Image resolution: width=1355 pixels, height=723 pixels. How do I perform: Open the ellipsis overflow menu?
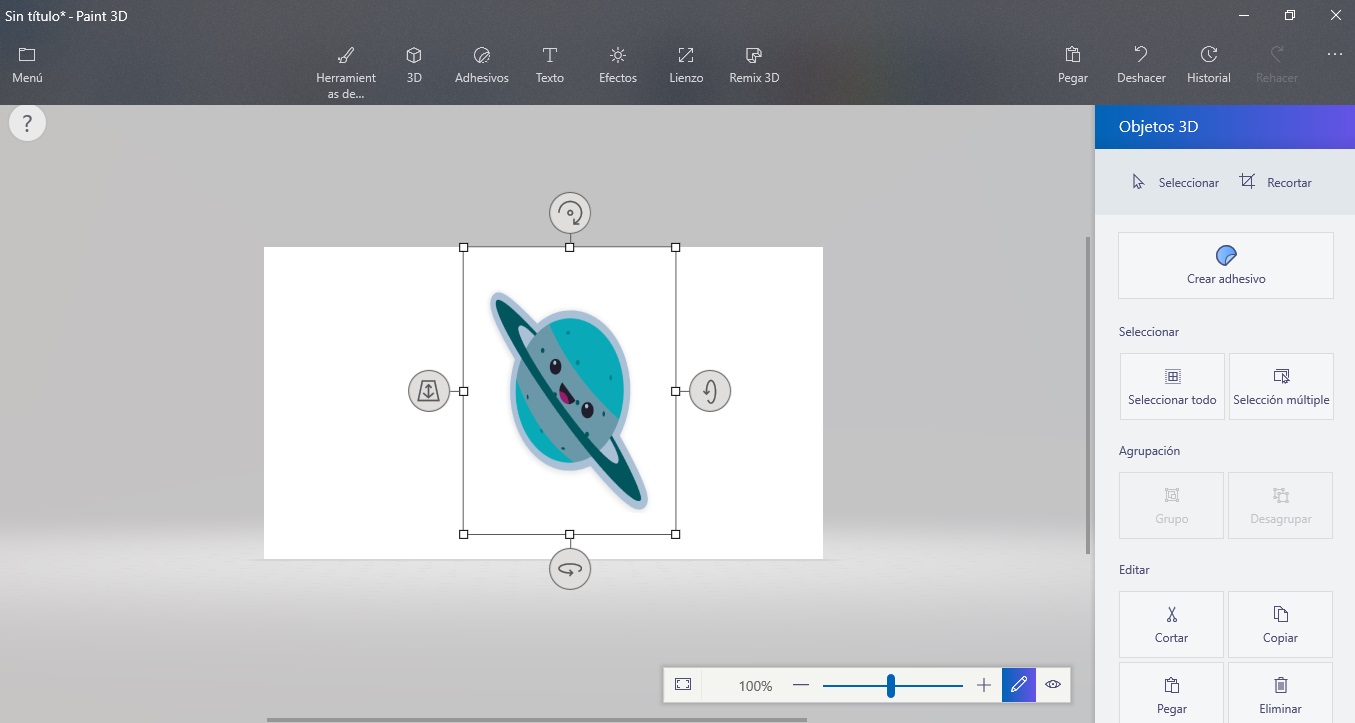pyautogui.click(x=1334, y=55)
